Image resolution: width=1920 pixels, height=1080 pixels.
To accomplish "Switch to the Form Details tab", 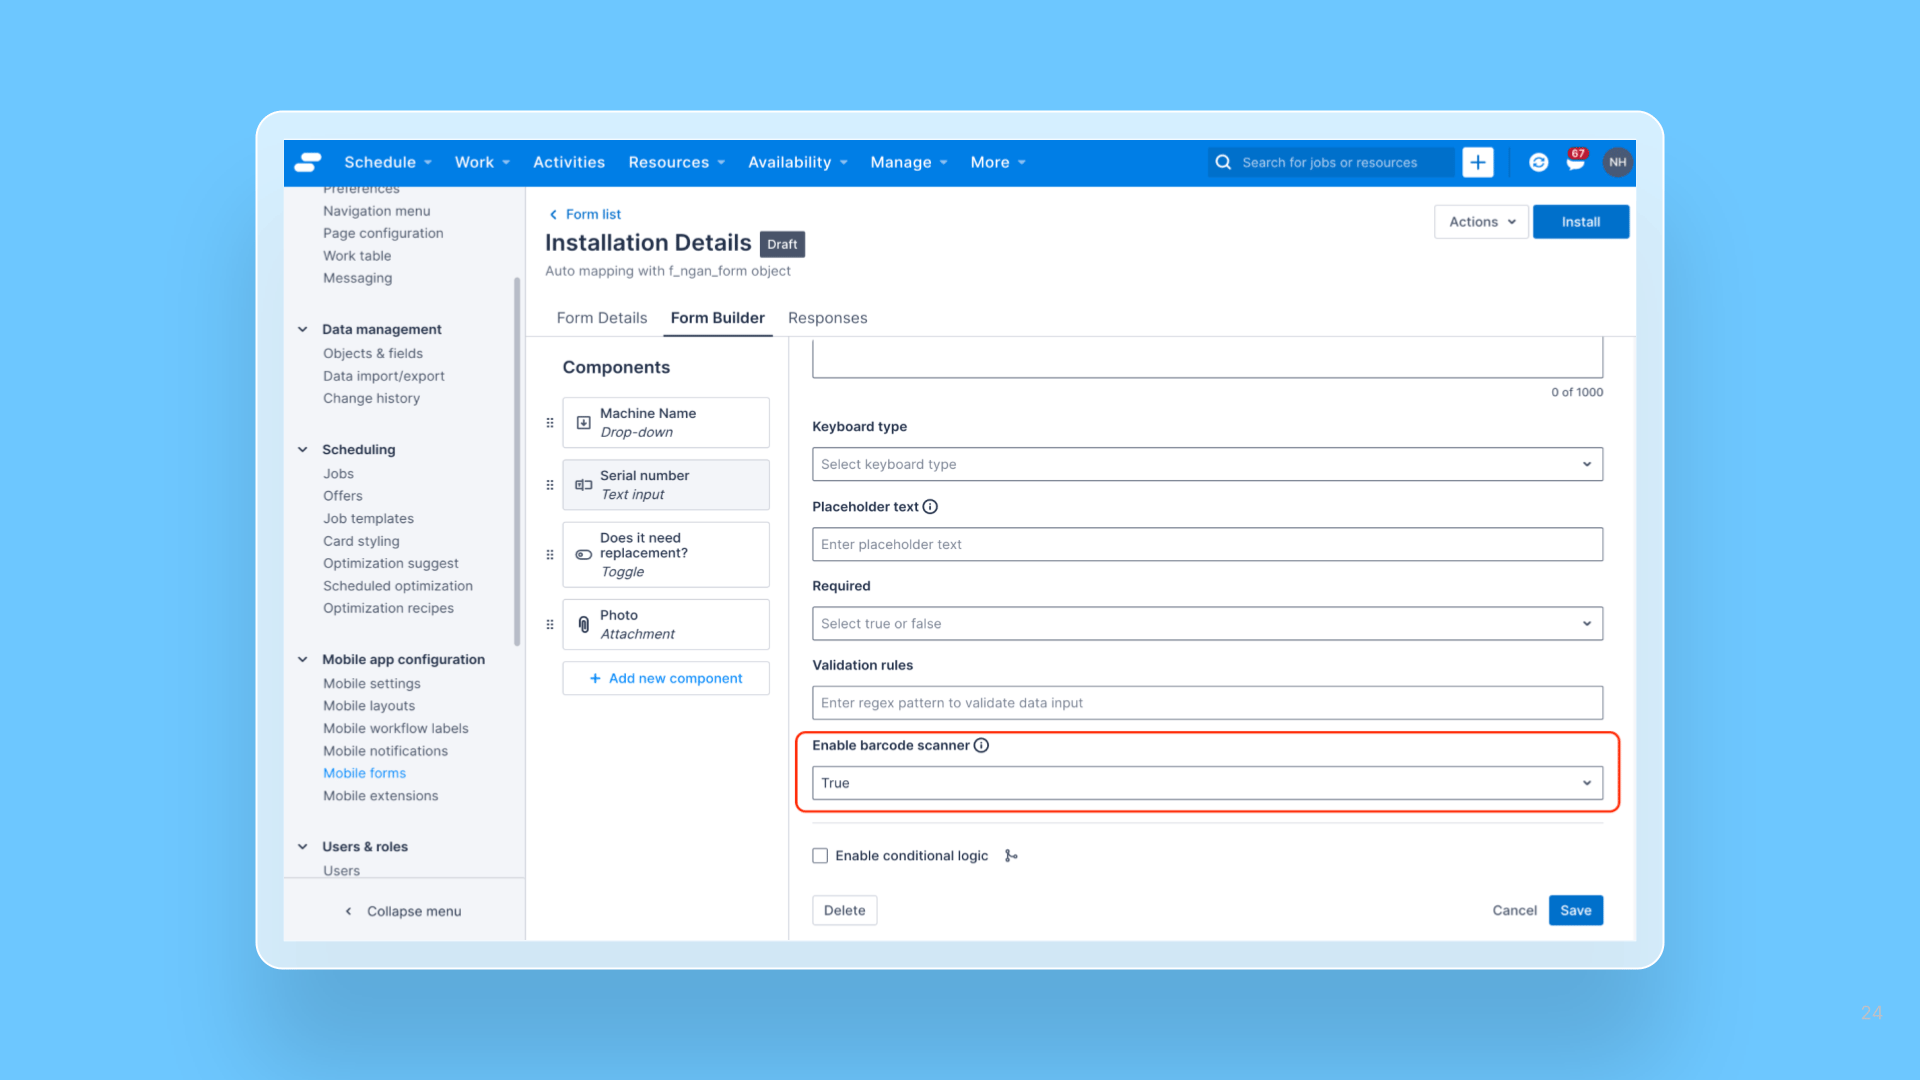I will (602, 318).
